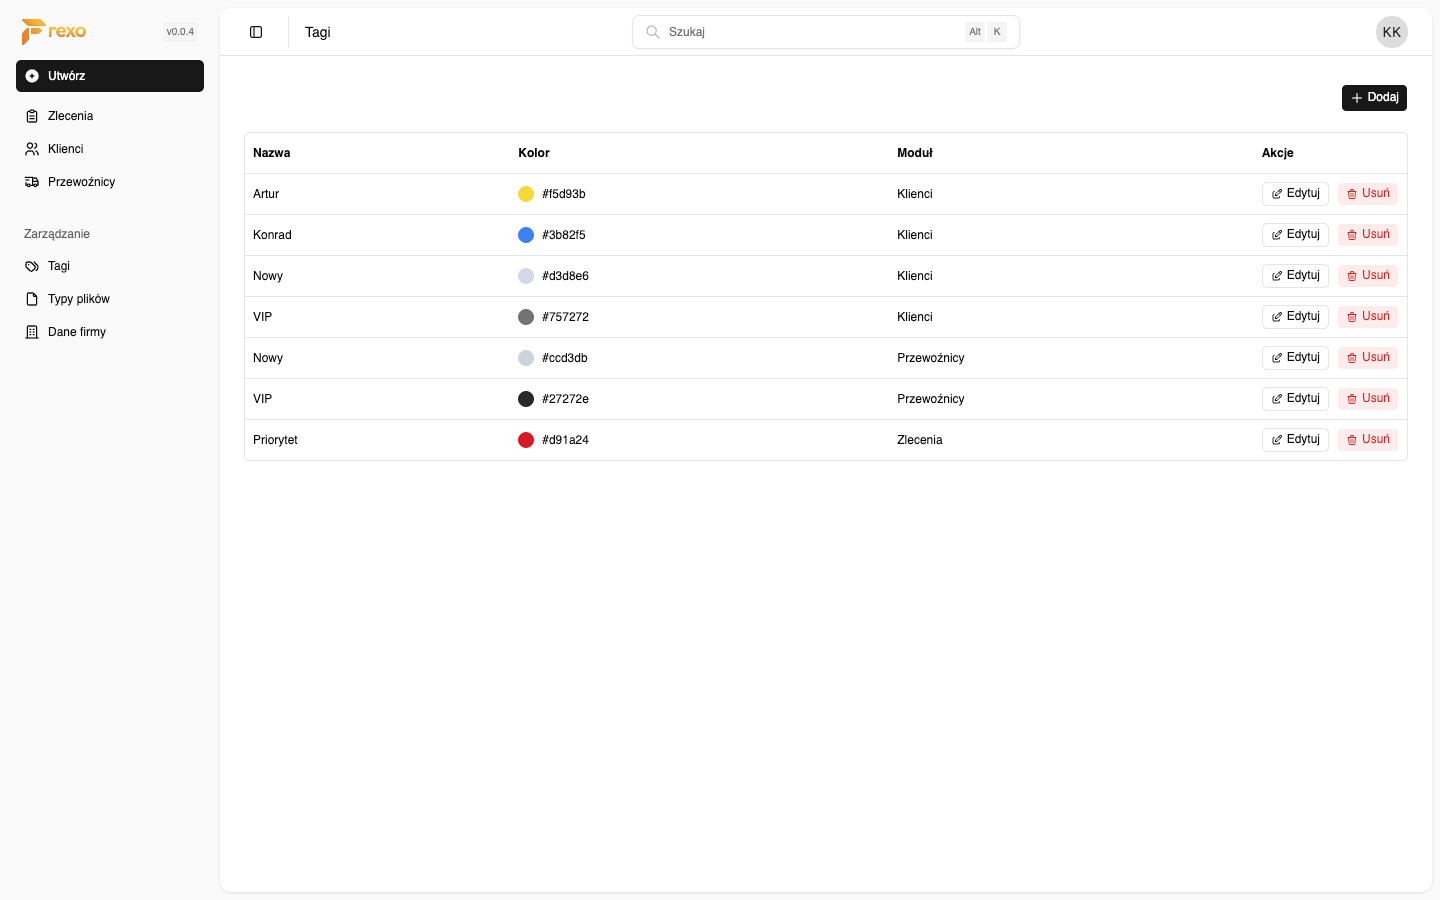Click the trash icon on Priorytet row

click(x=1352, y=439)
